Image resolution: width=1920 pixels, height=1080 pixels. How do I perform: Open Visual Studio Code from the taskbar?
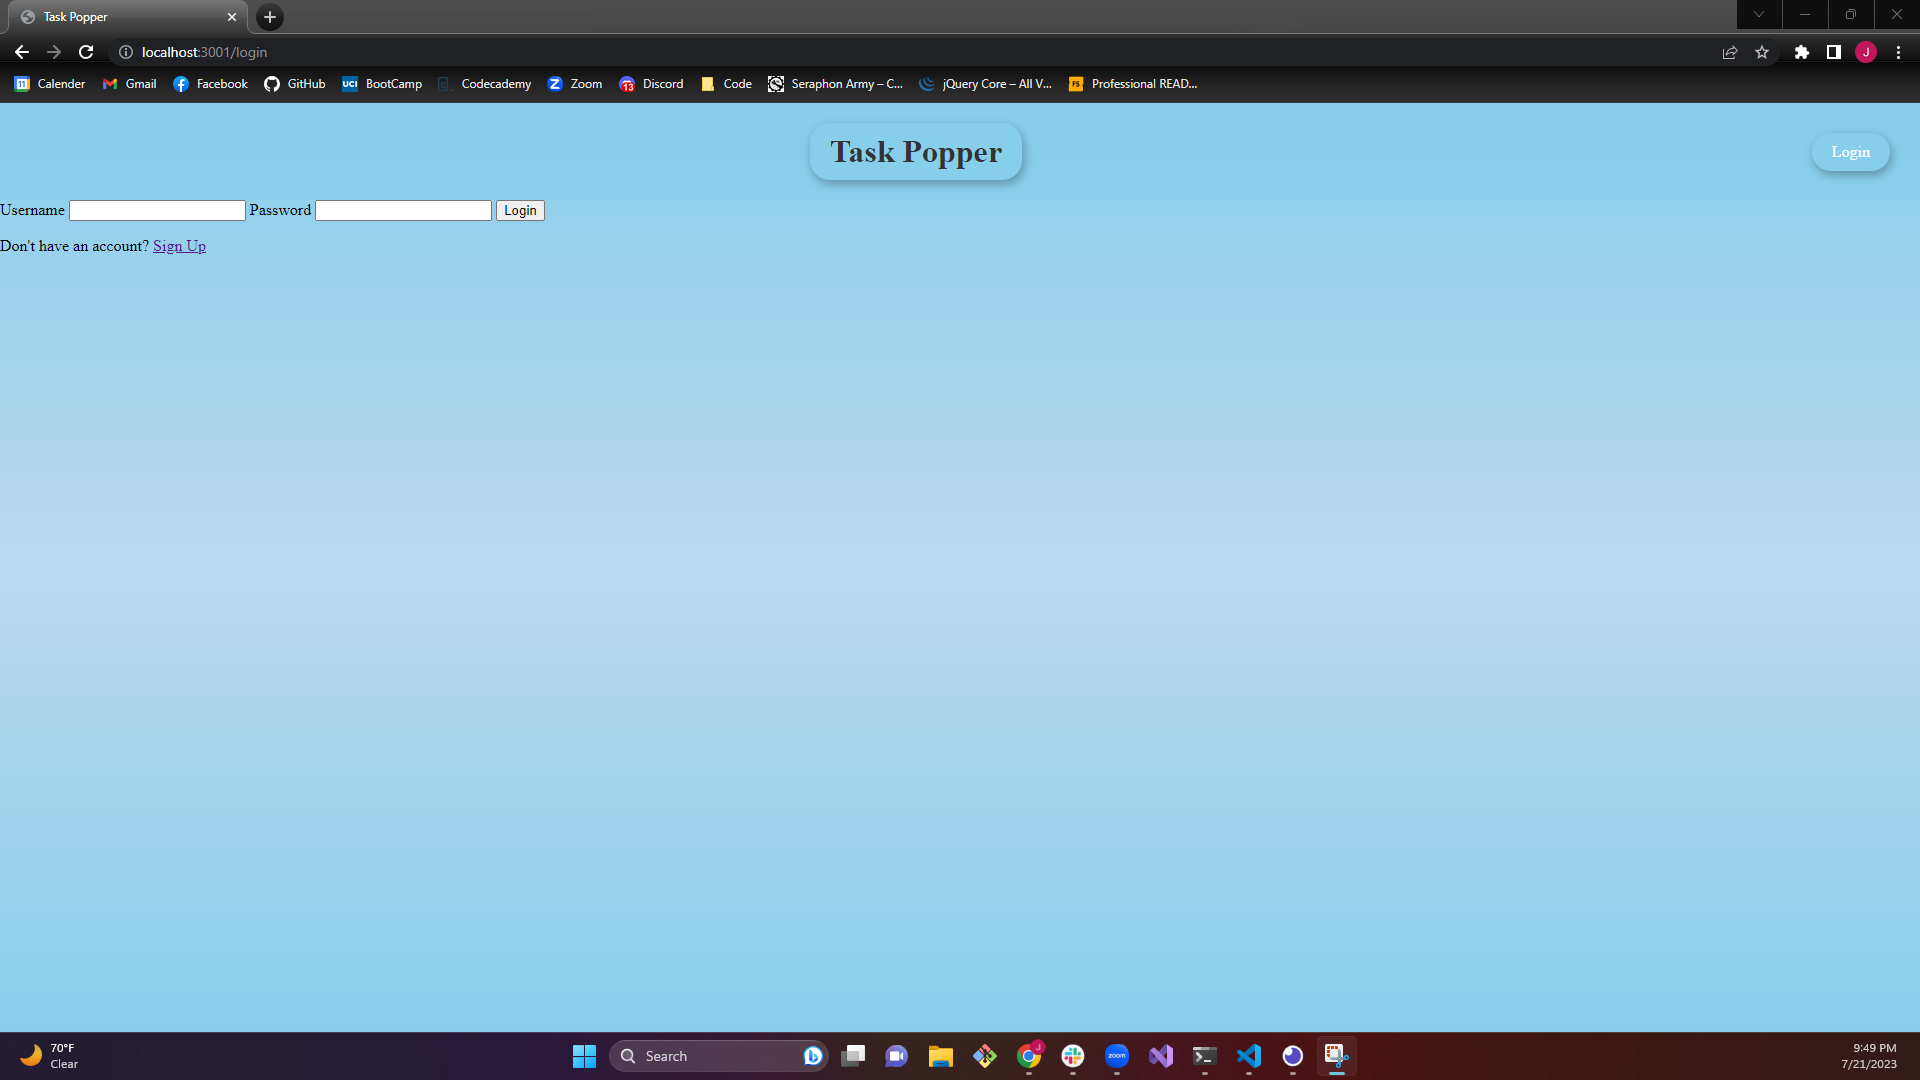click(x=1249, y=1056)
